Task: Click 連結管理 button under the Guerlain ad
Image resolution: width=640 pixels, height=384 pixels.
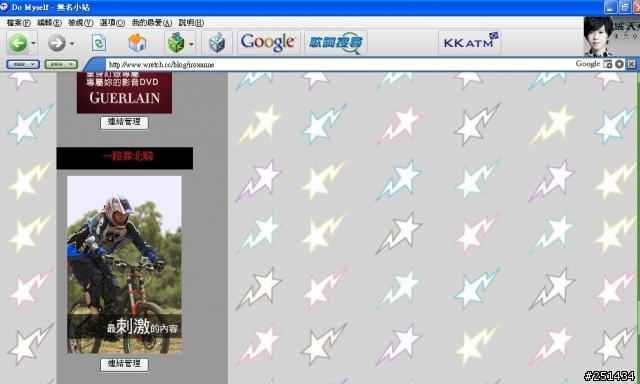Action: (x=124, y=122)
